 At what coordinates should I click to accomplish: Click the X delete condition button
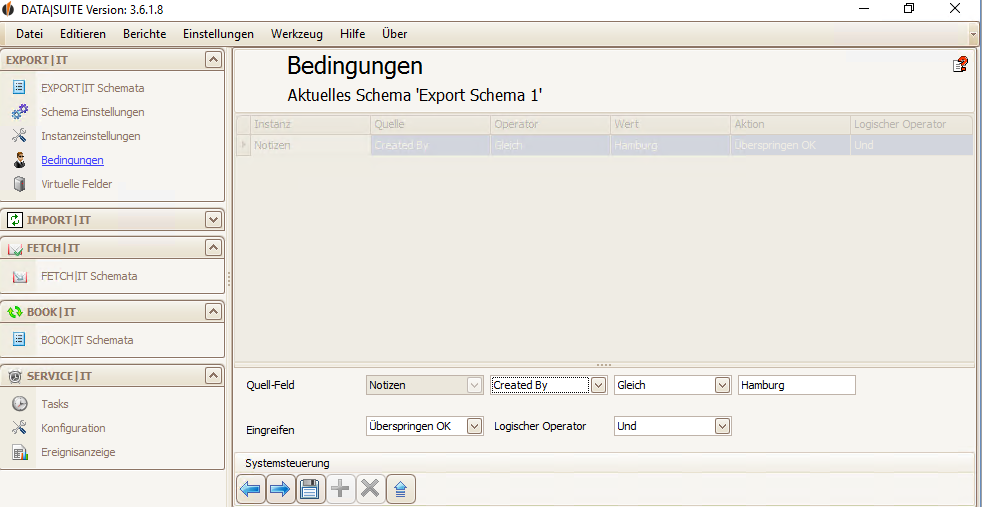click(370, 489)
